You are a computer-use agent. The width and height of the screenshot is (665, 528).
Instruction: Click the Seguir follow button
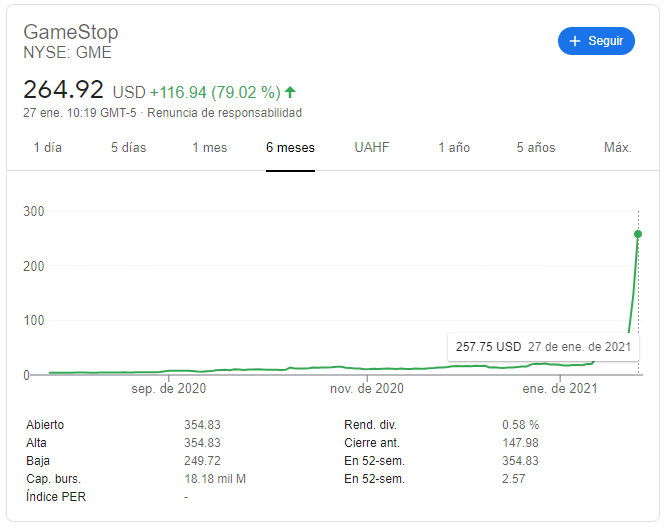tap(596, 41)
